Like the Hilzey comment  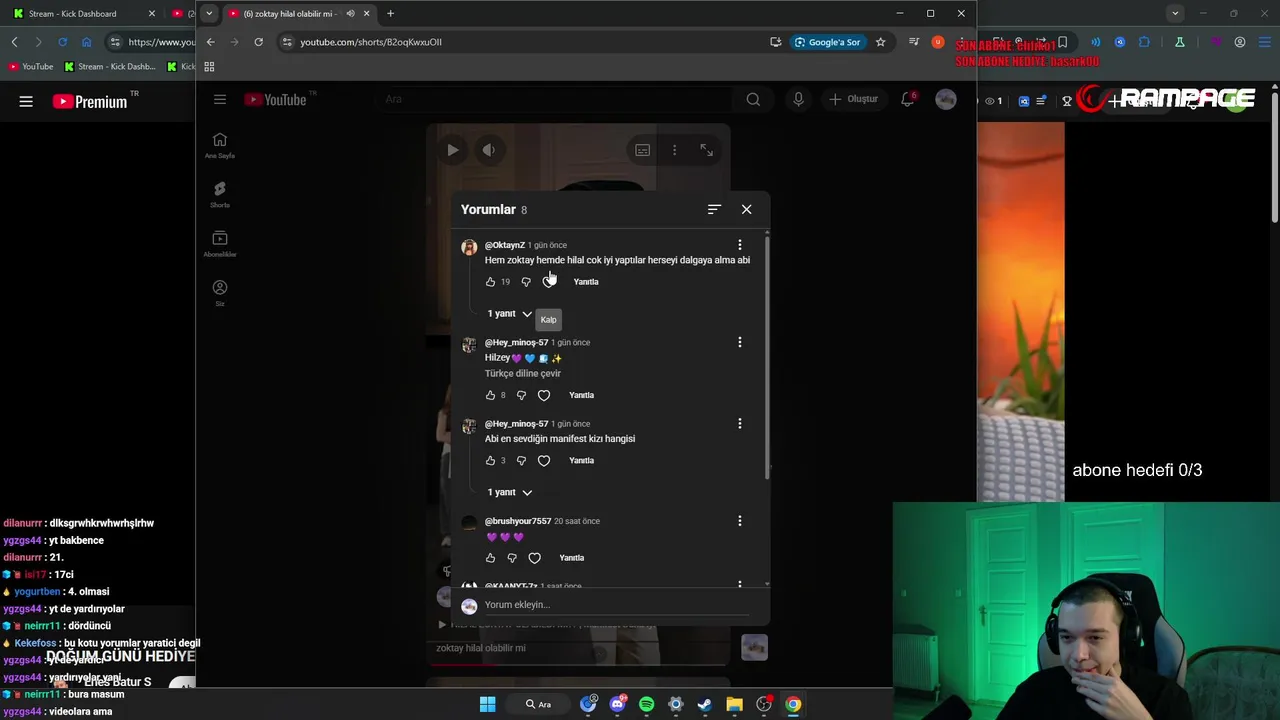pyautogui.click(x=490, y=395)
